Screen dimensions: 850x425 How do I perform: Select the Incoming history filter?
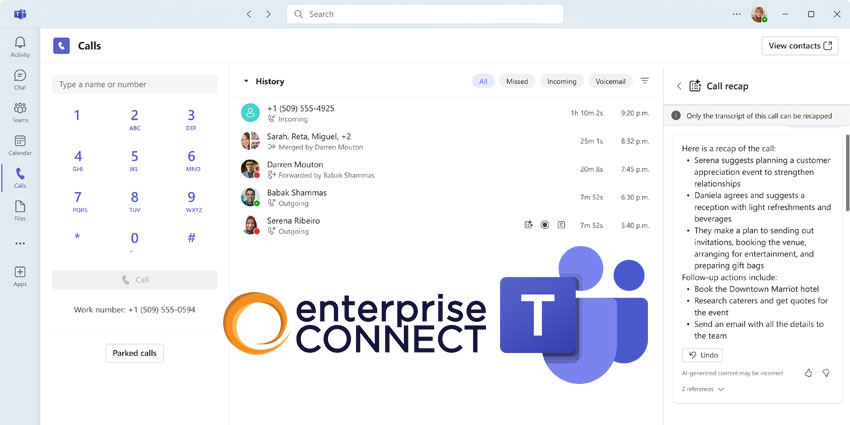pos(562,81)
